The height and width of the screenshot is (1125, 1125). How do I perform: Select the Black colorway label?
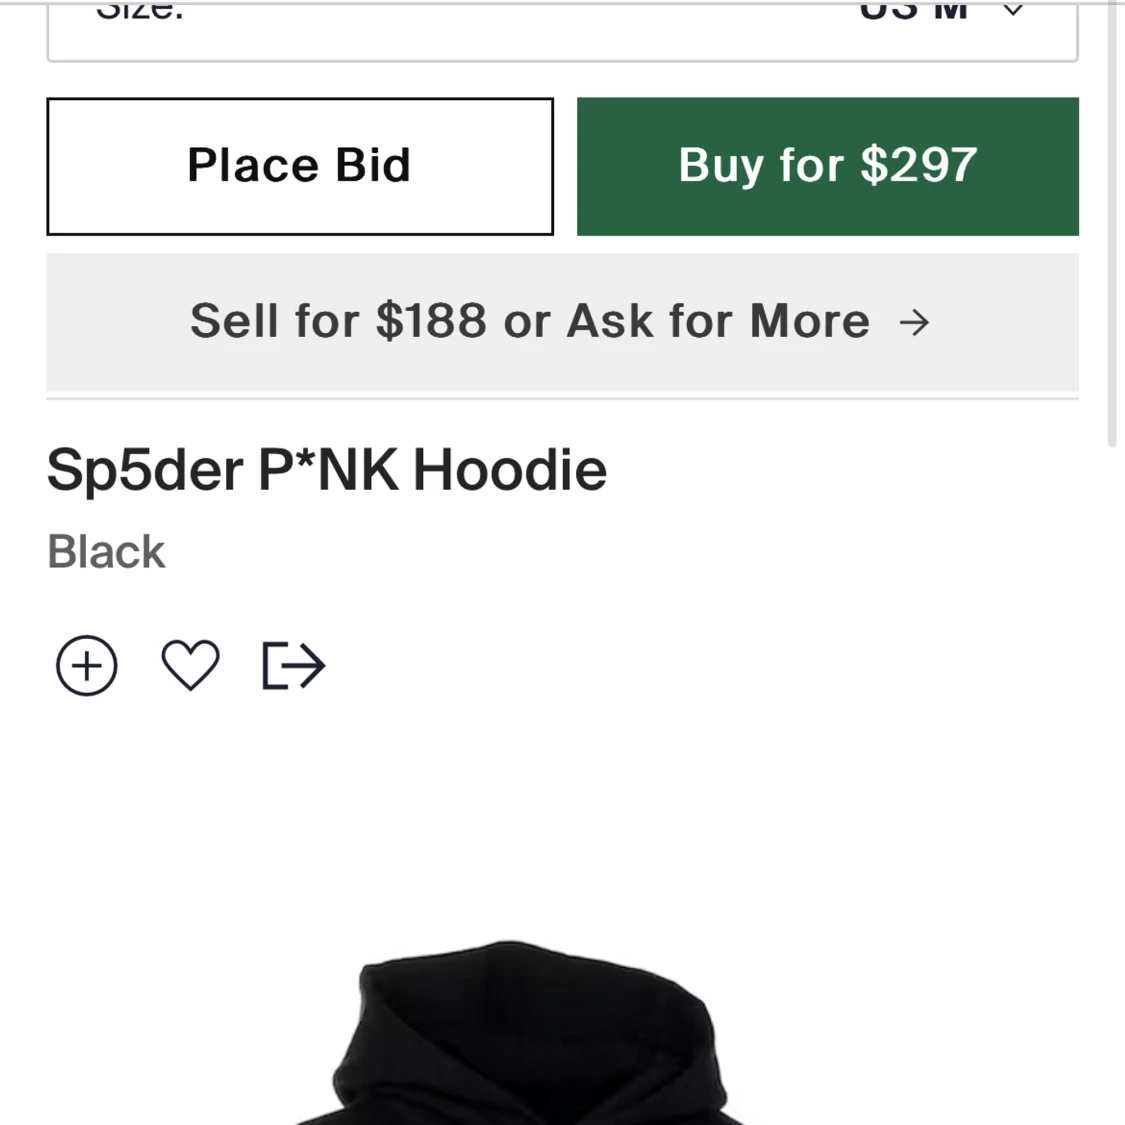106,551
